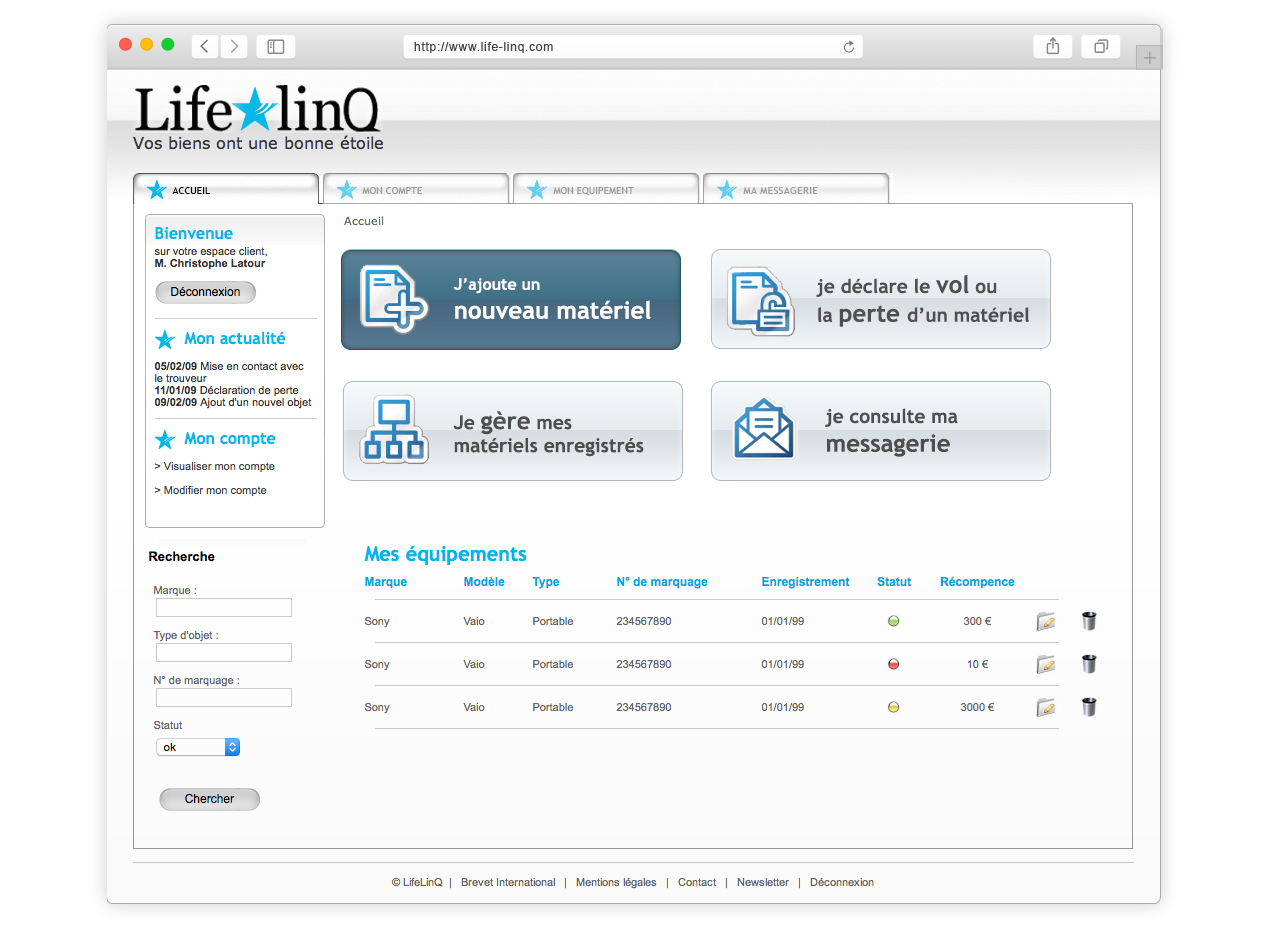Sort by Marque column header

386,582
